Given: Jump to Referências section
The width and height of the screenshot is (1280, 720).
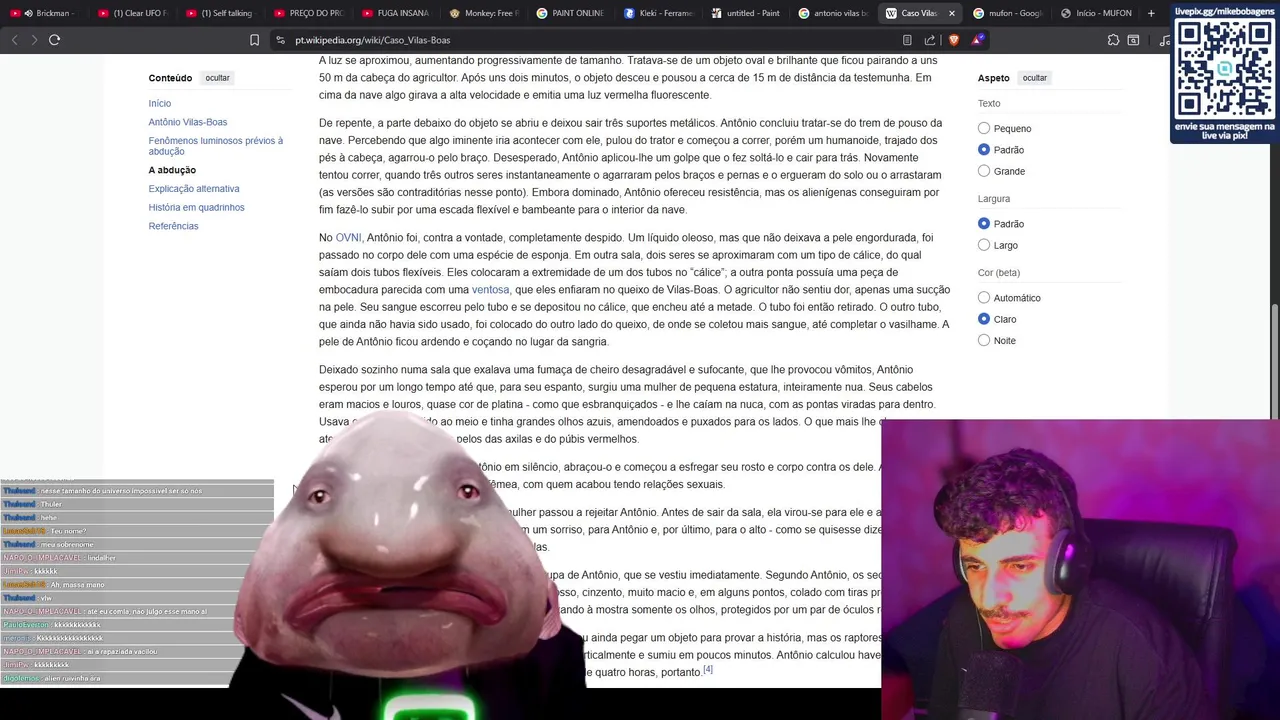Looking at the screenshot, I should click(173, 226).
